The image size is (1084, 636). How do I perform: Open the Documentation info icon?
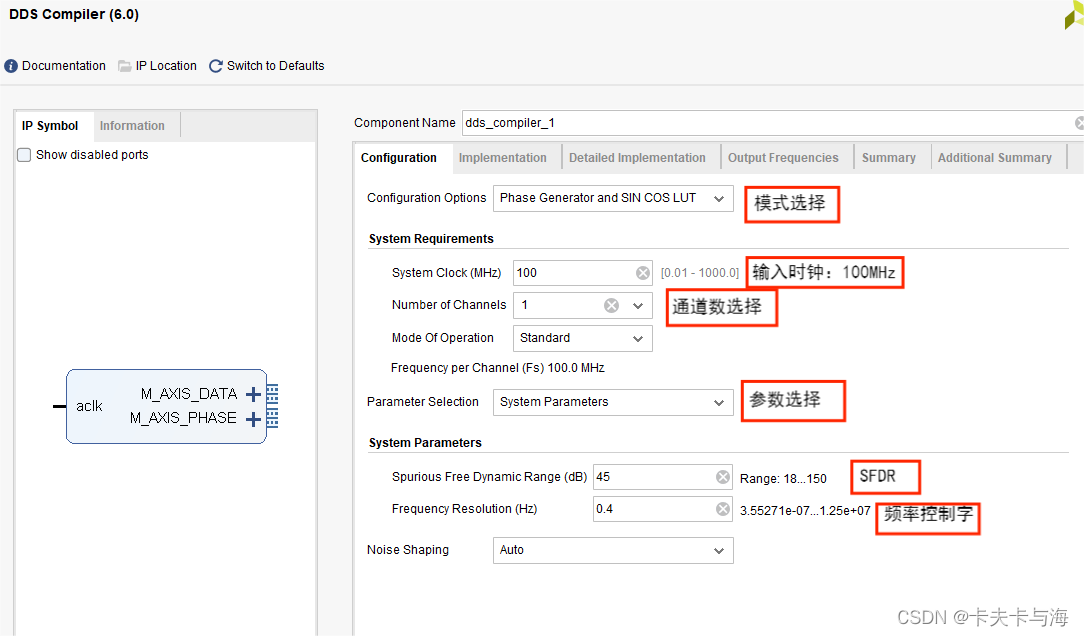(x=11, y=66)
